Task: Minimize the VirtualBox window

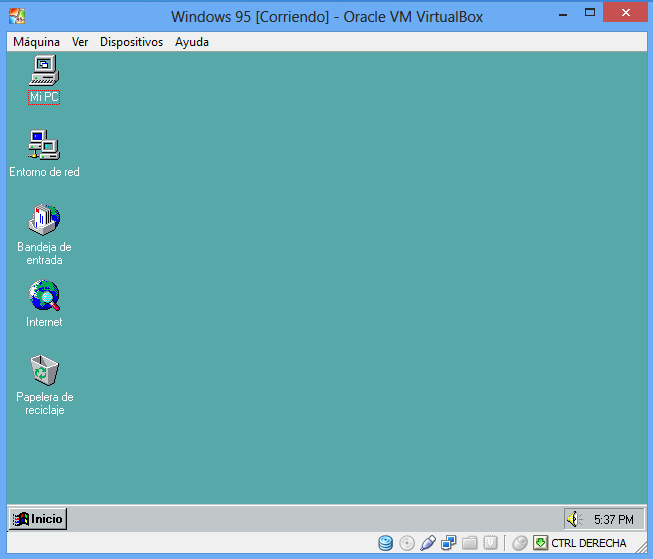Action: (x=563, y=15)
